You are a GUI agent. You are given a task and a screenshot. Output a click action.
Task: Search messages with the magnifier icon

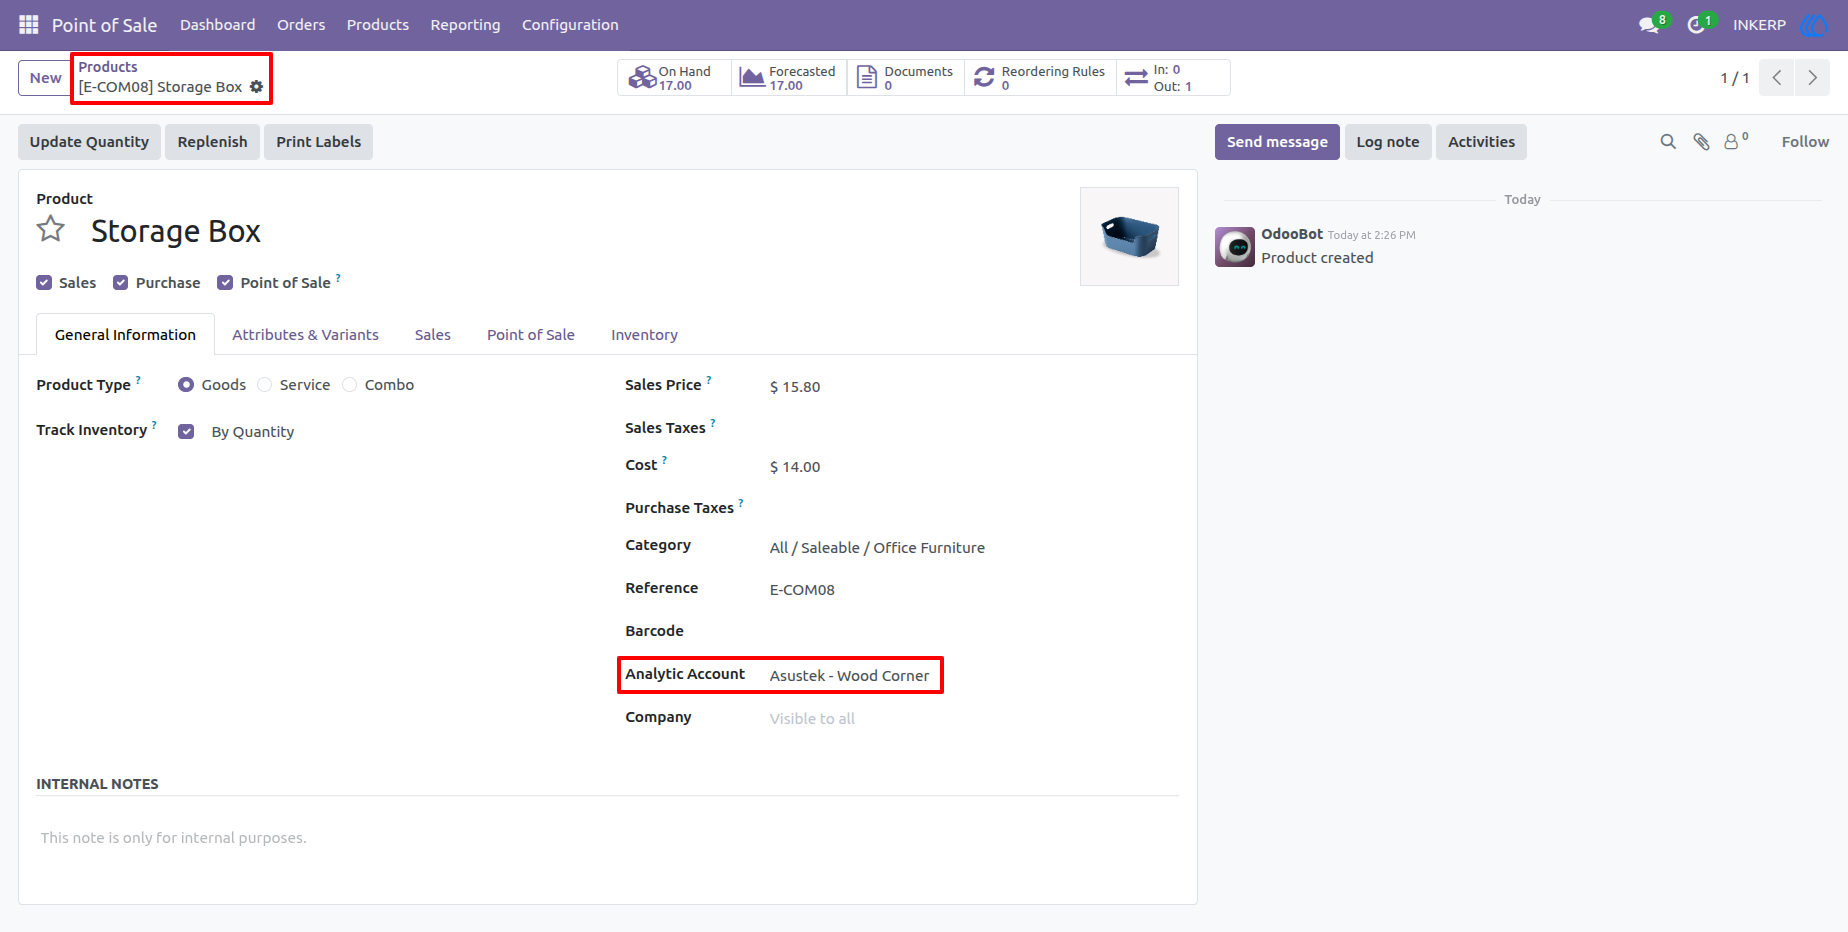(1668, 142)
